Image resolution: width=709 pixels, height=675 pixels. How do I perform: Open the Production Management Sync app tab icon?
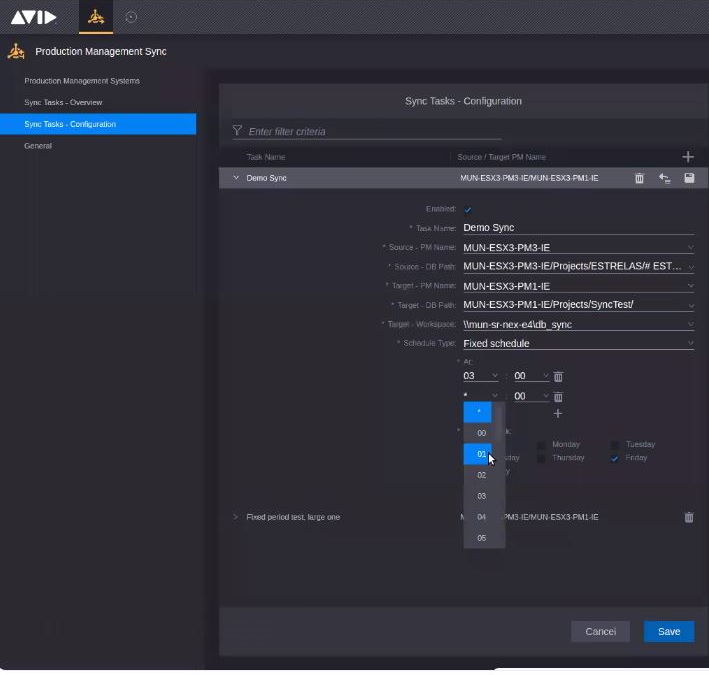(x=96, y=17)
